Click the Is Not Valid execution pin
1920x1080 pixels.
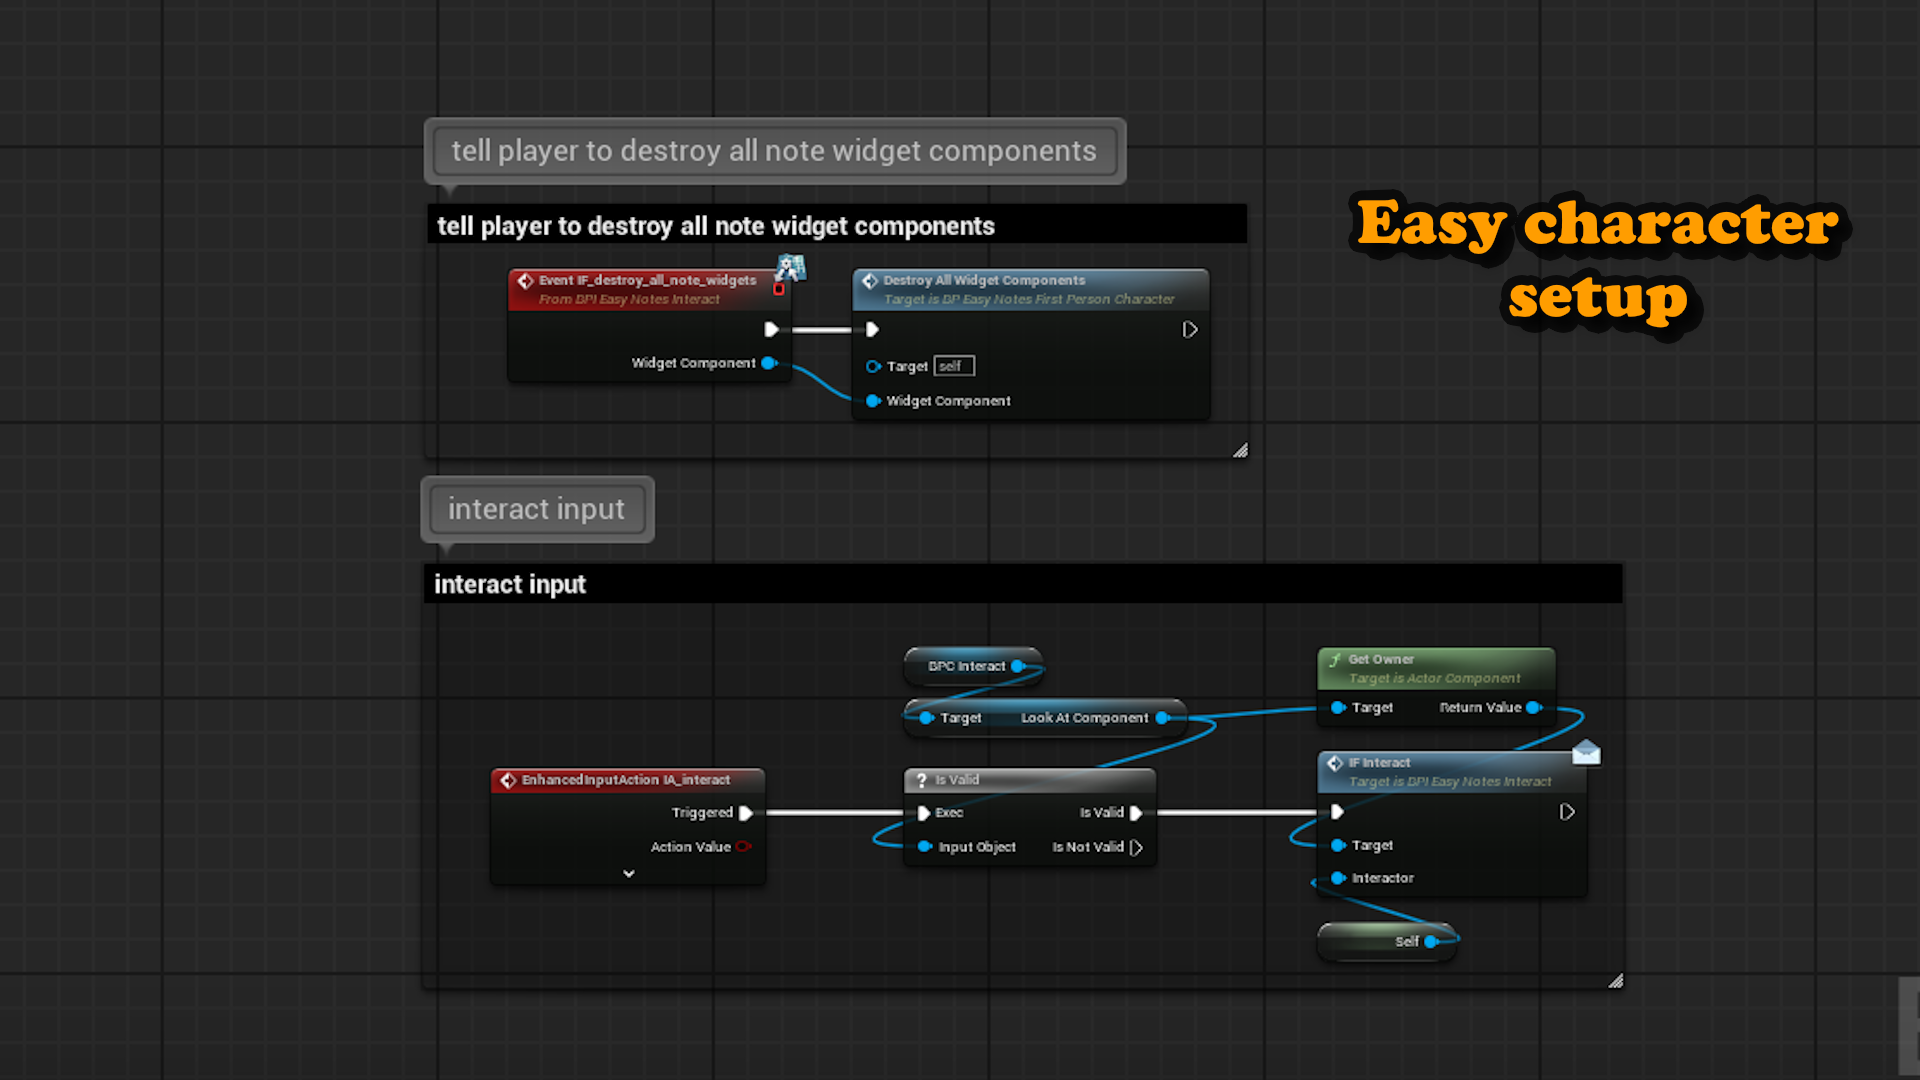pyautogui.click(x=1136, y=847)
